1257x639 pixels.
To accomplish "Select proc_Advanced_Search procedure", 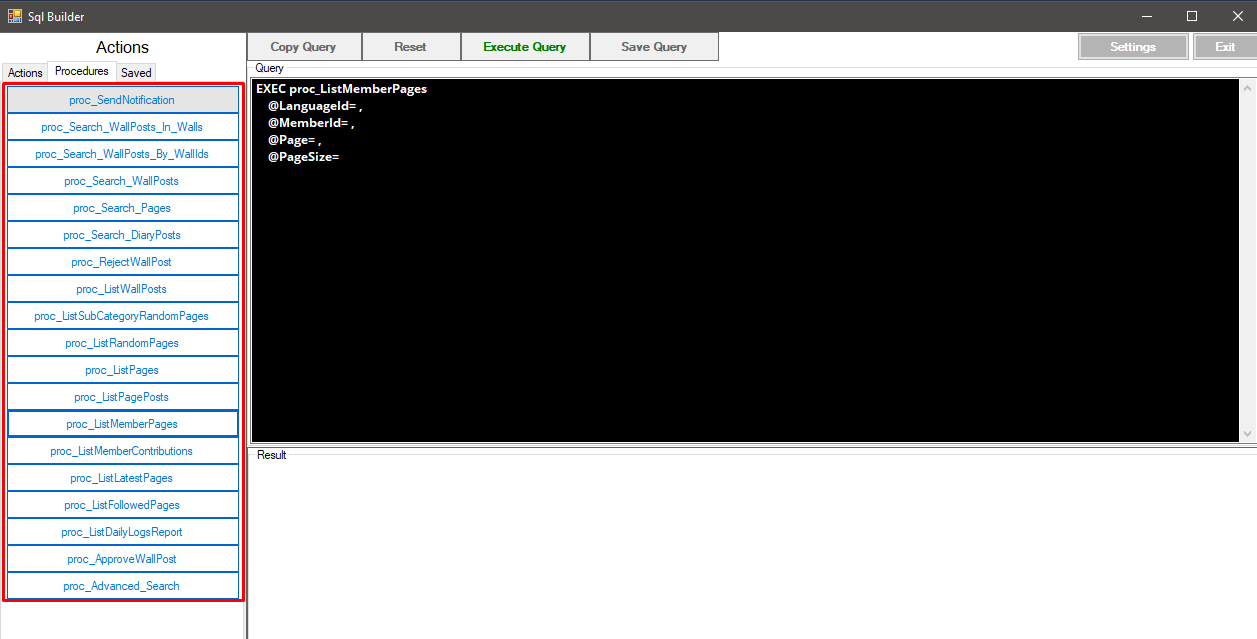I will pyautogui.click(x=122, y=585).
